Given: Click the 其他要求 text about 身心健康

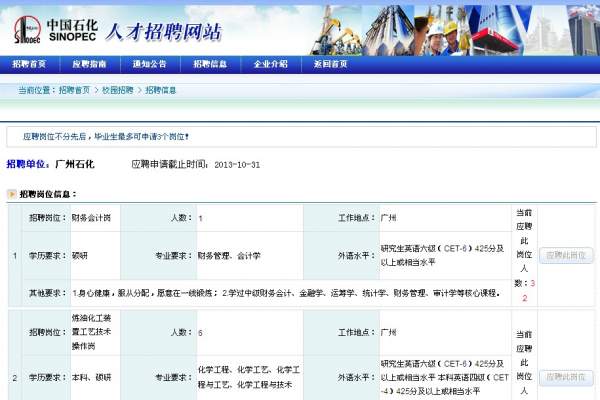Looking at the screenshot, I should [x=286, y=293].
